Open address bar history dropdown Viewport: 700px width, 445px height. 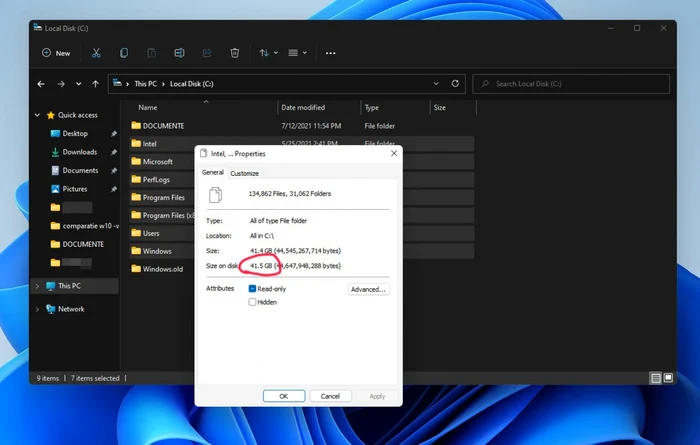click(x=436, y=84)
